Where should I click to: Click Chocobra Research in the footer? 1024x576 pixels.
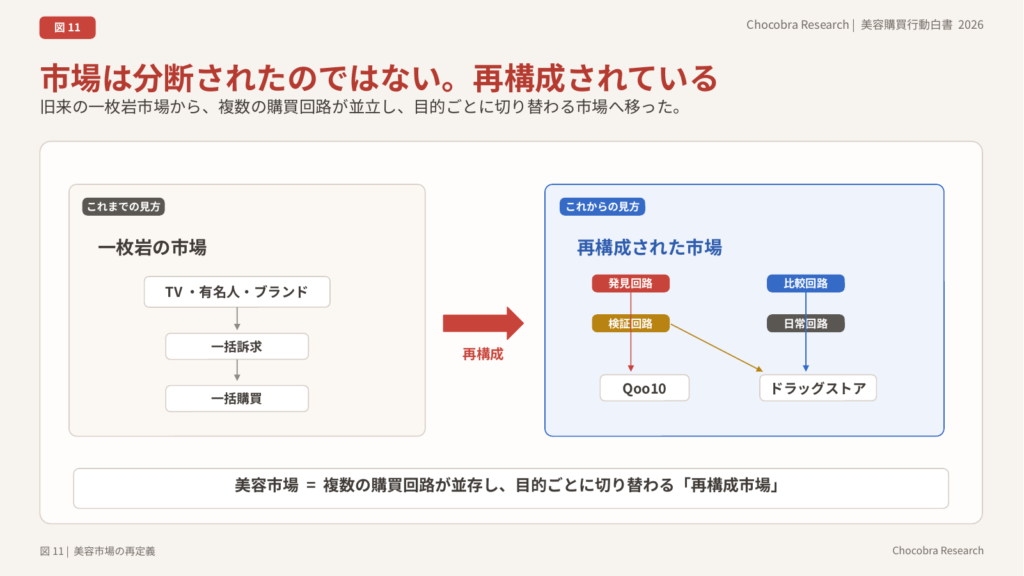click(x=937, y=551)
